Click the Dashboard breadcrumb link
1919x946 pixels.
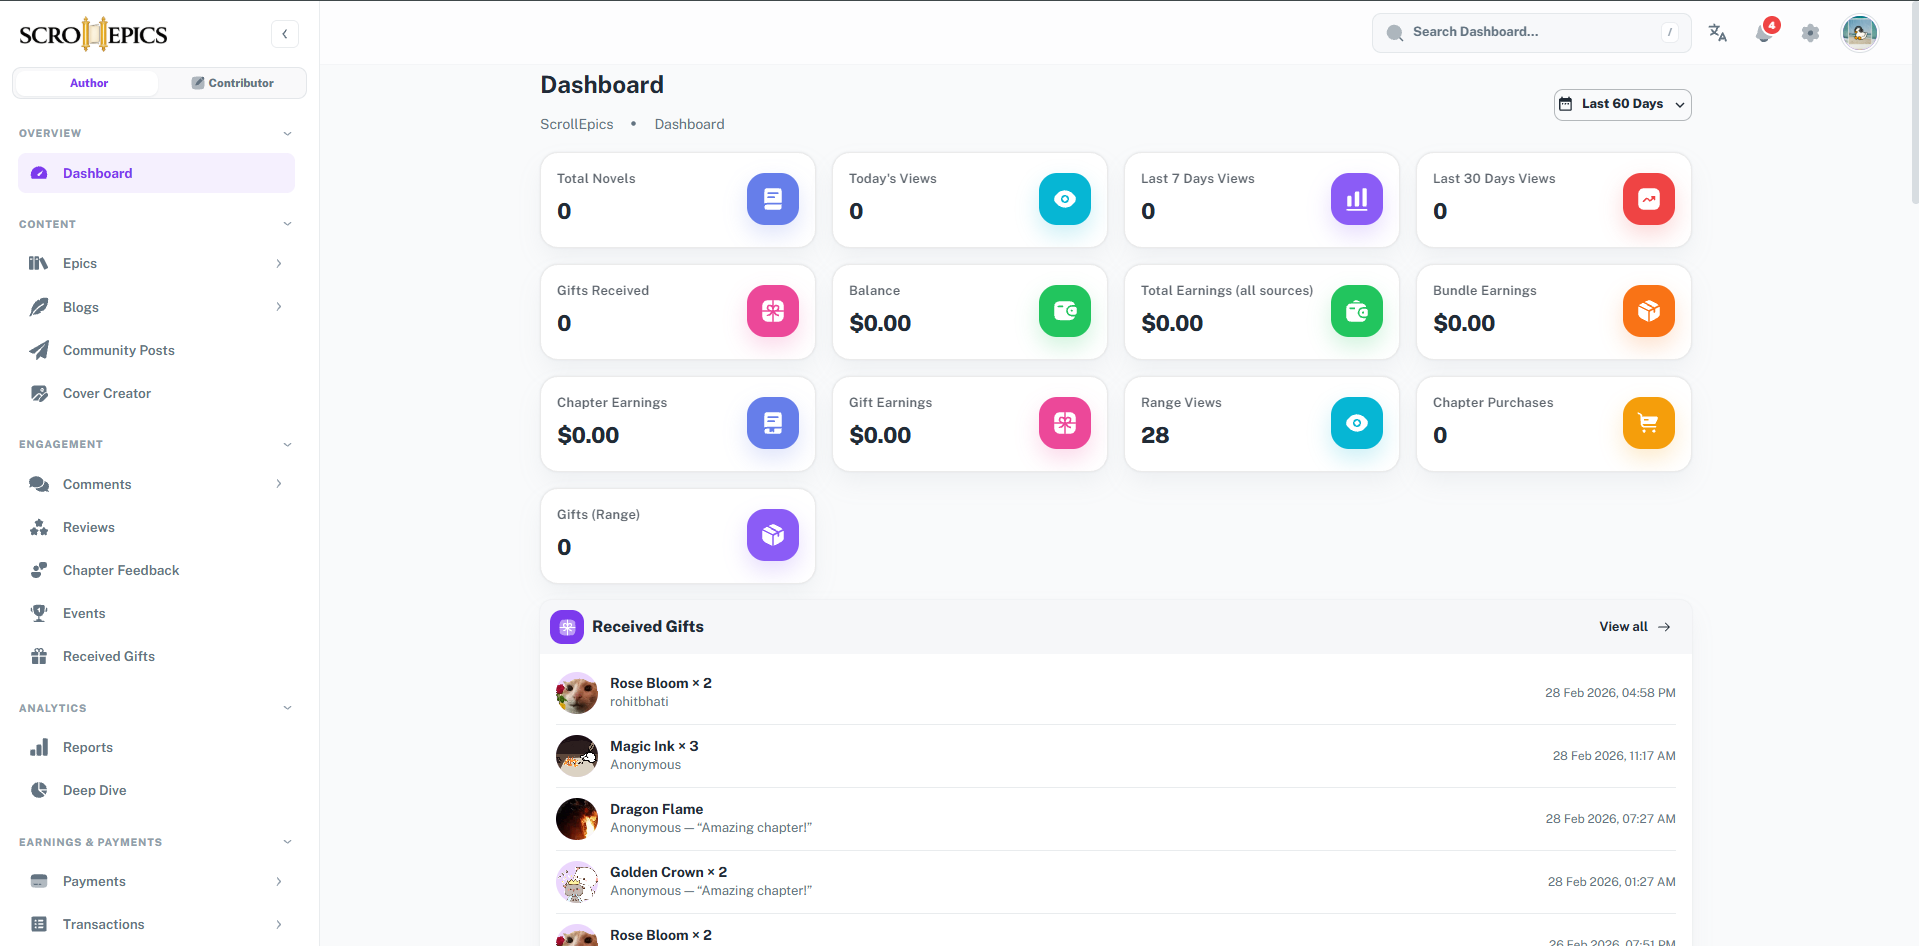(689, 124)
